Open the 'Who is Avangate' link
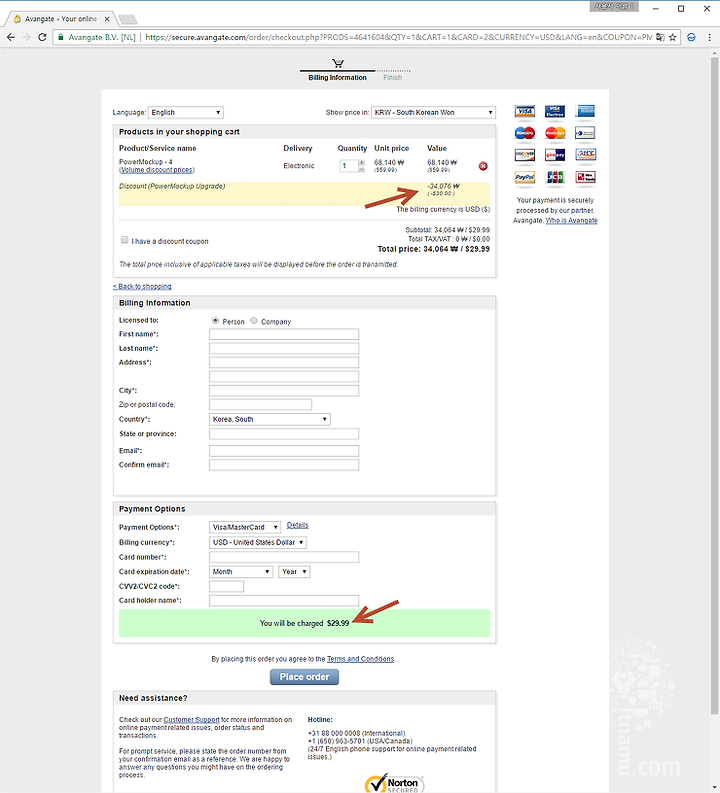The height and width of the screenshot is (793, 720). [x=571, y=221]
